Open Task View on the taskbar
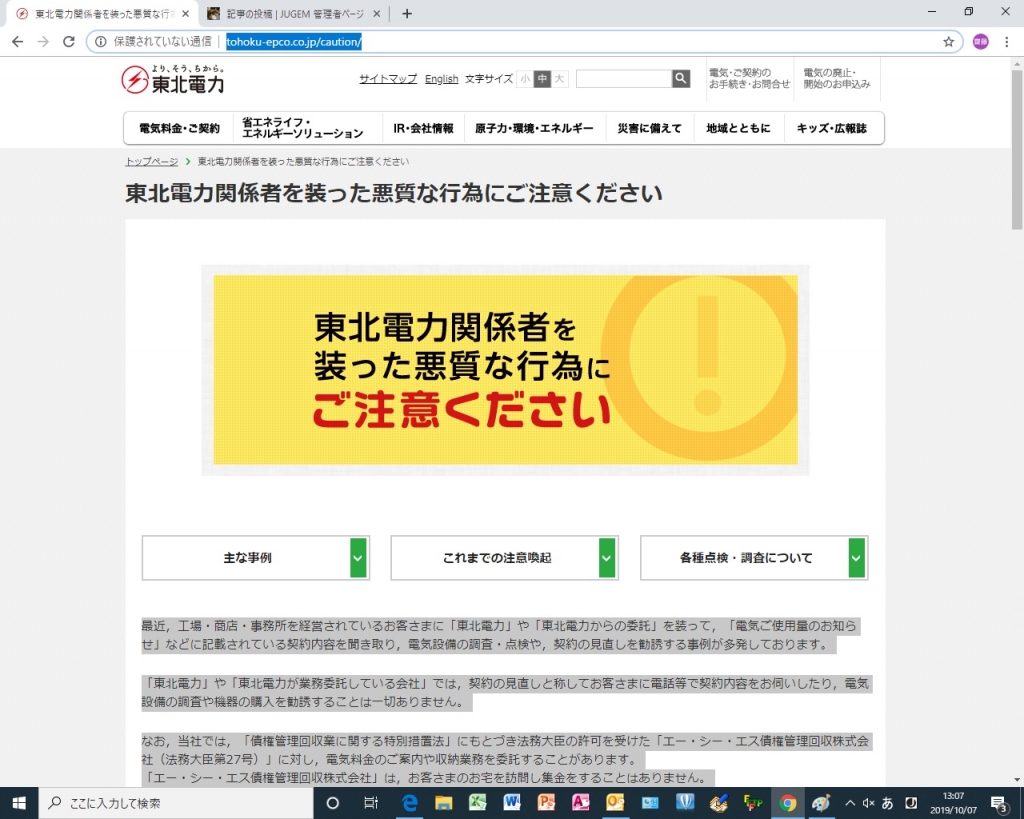1024x819 pixels. pos(370,803)
